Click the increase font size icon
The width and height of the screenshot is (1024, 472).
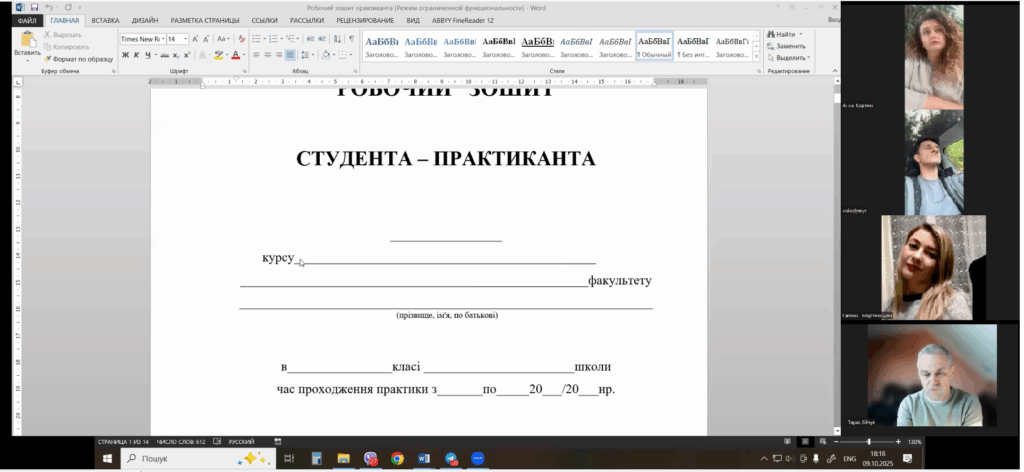(x=195, y=39)
